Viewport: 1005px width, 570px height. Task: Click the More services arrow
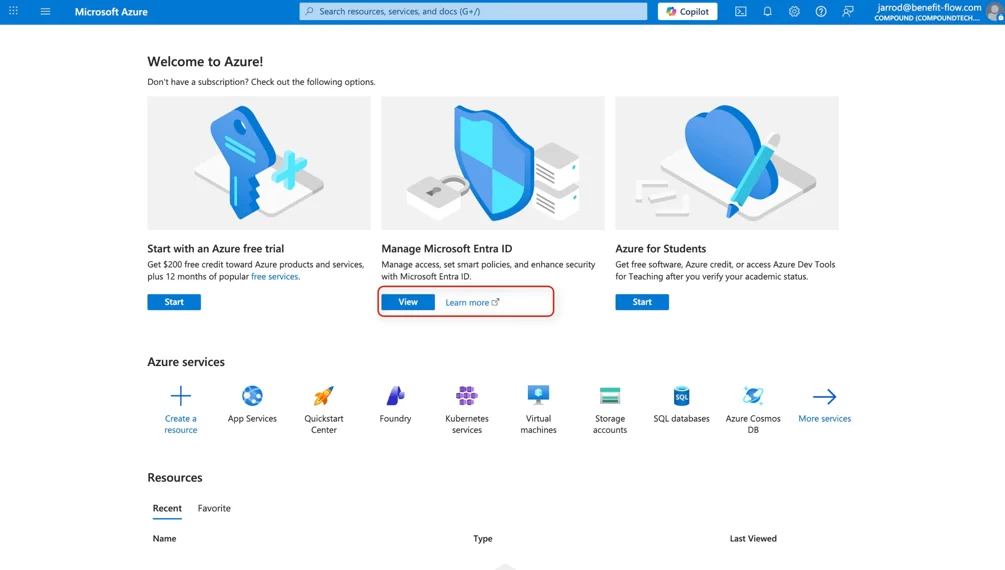824,396
